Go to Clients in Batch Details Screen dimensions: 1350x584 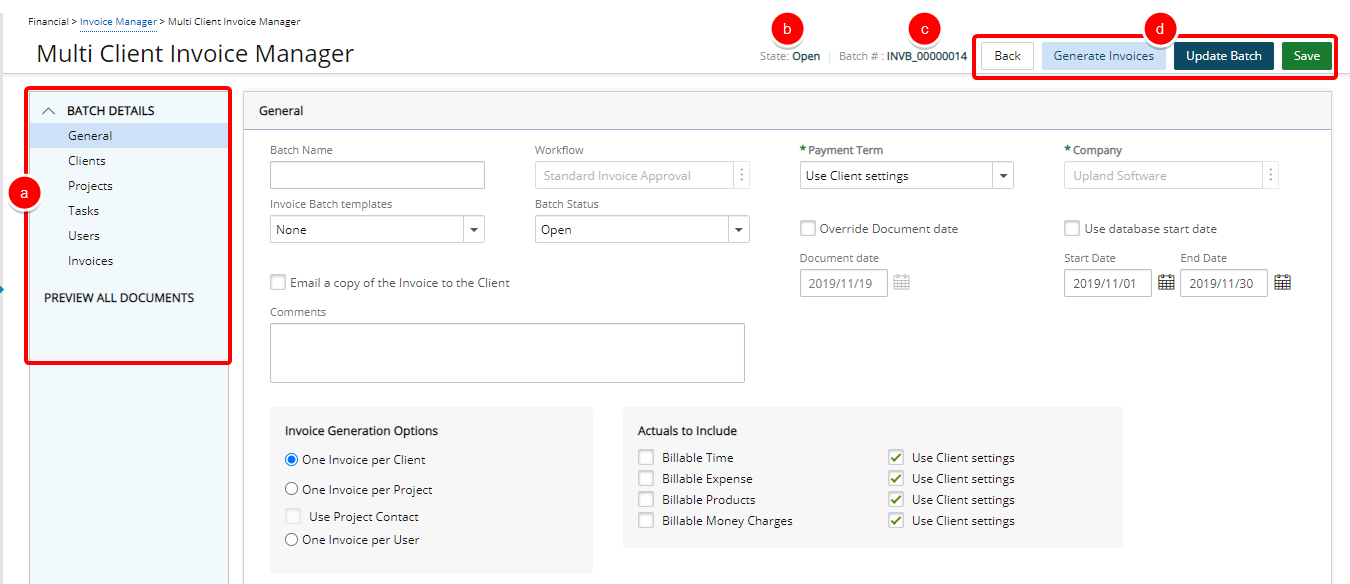click(87, 161)
